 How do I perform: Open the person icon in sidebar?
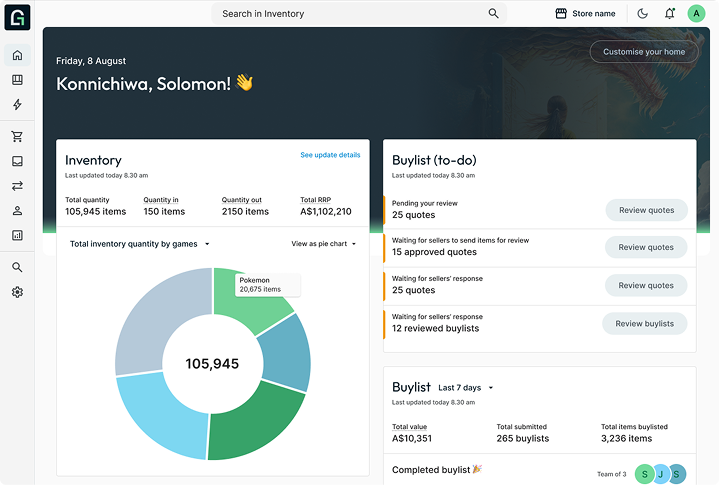point(17,211)
